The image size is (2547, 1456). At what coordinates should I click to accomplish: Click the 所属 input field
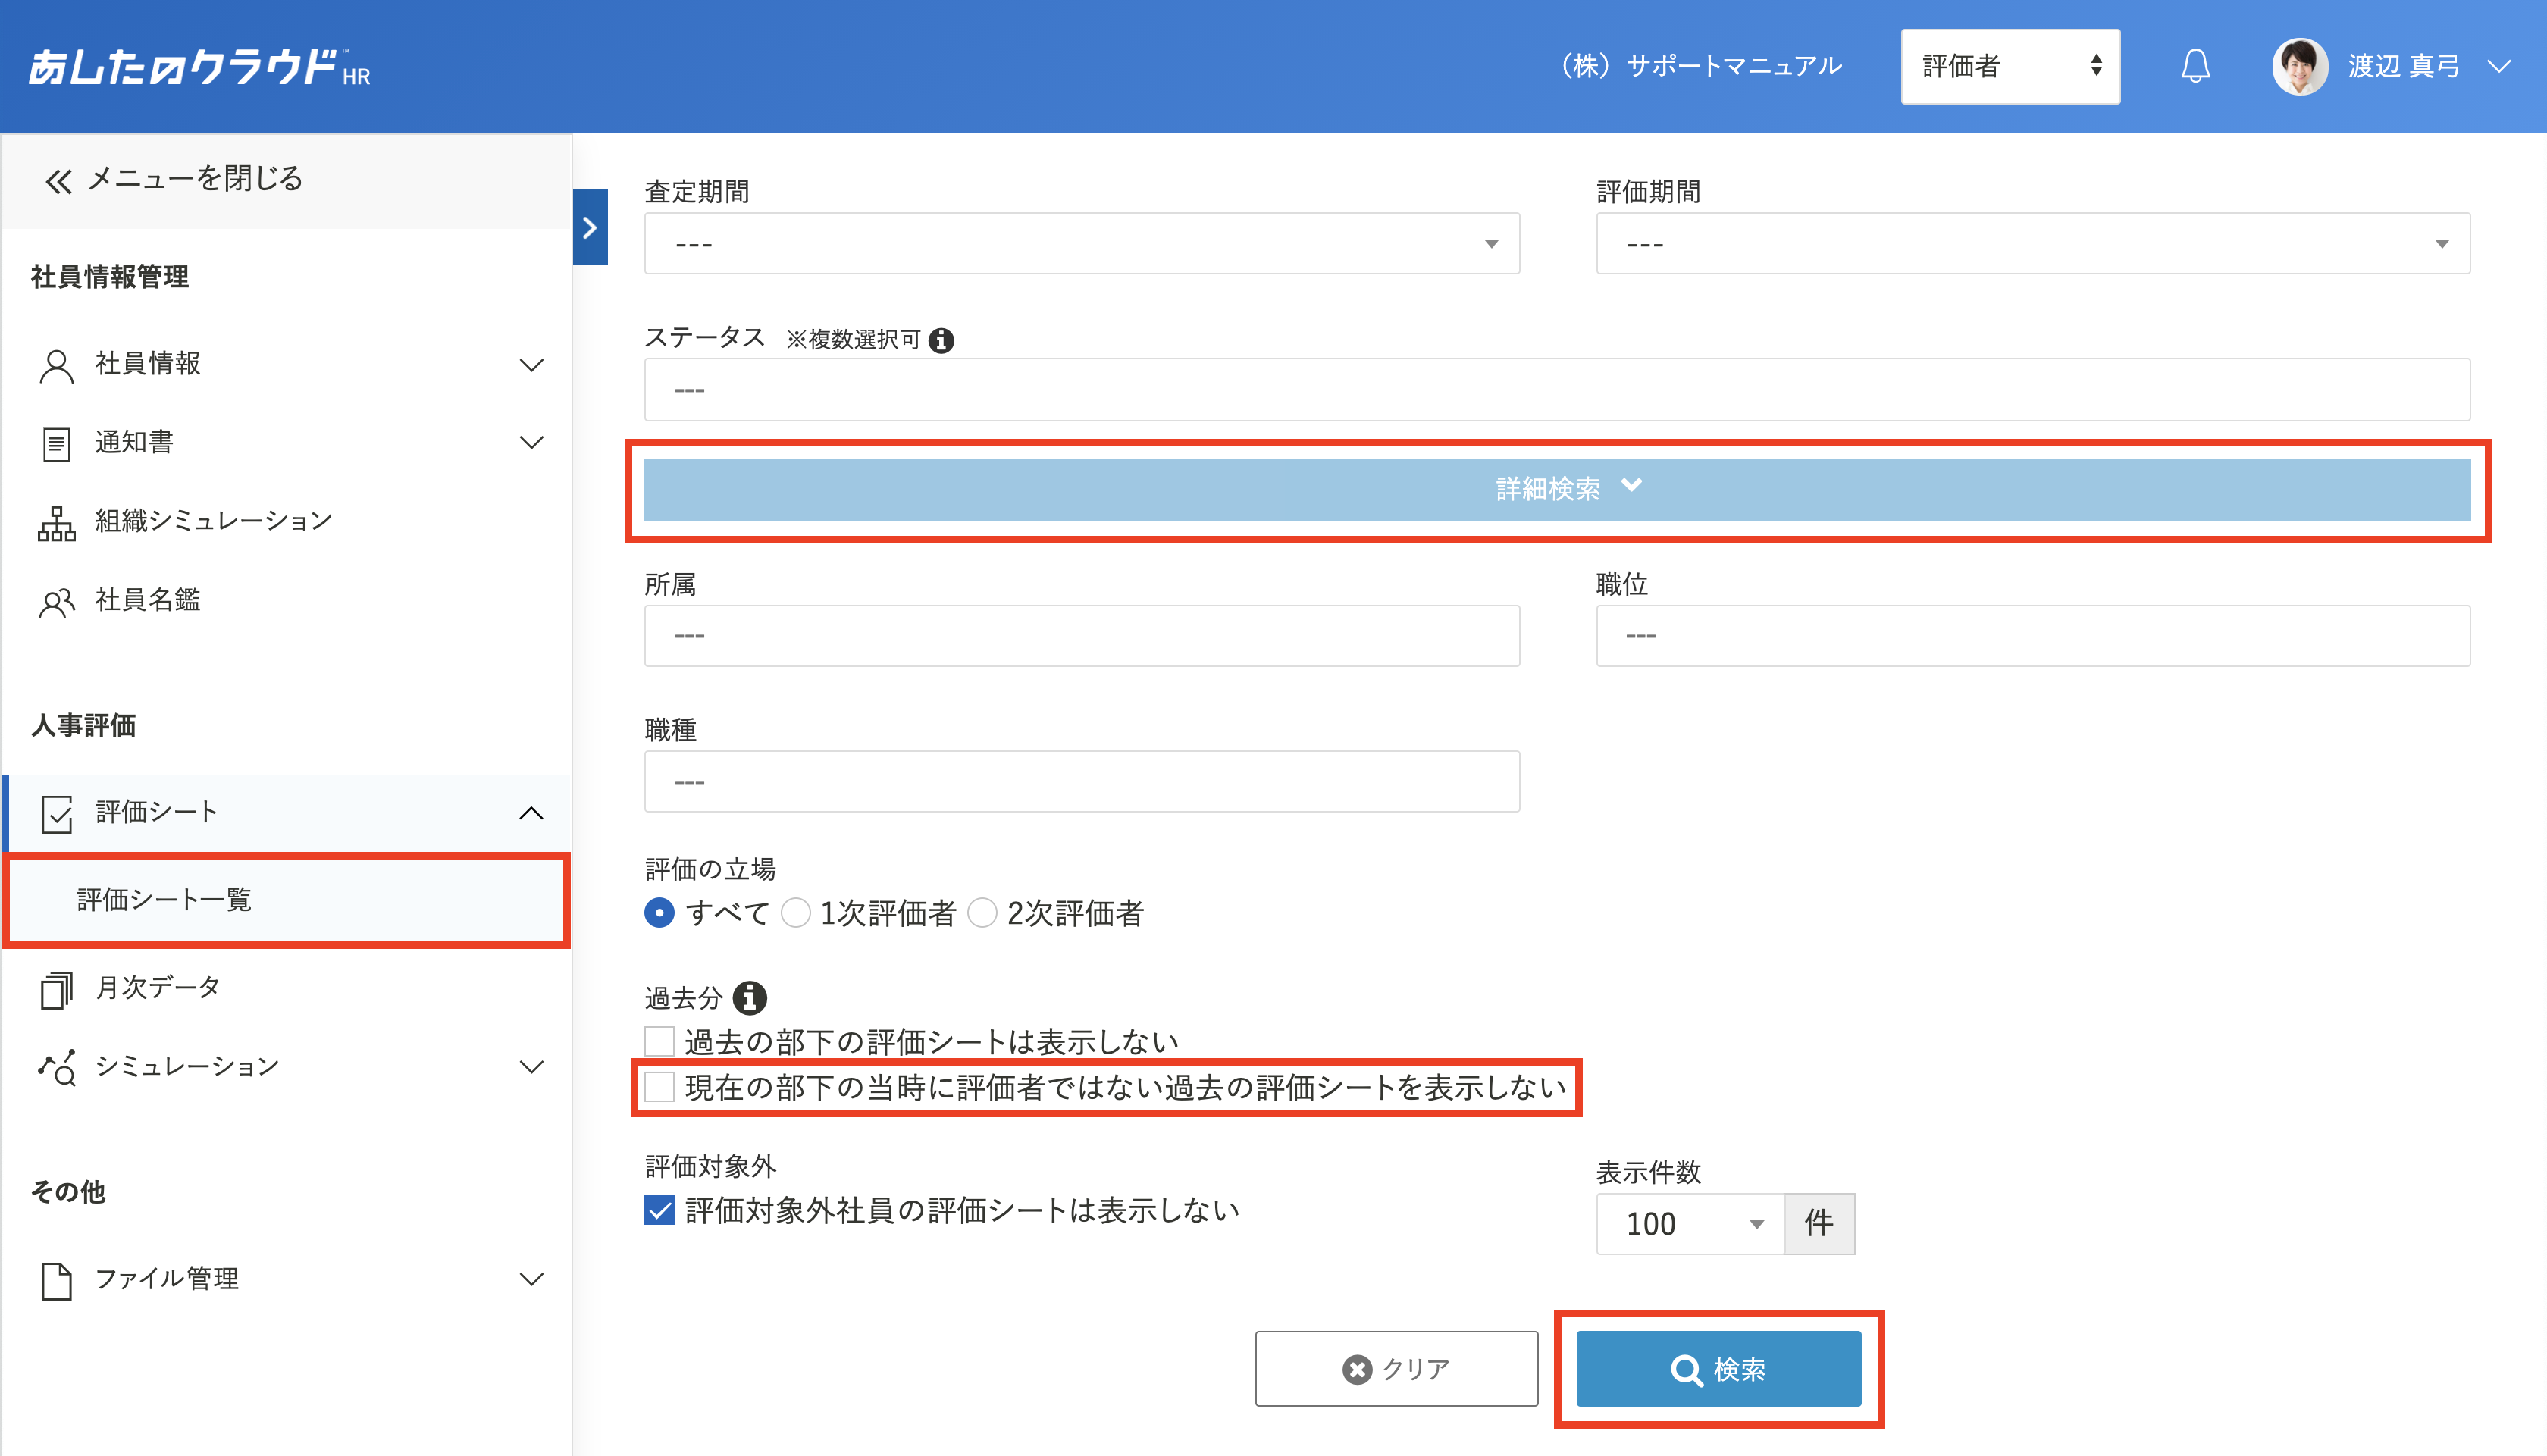[1081, 635]
